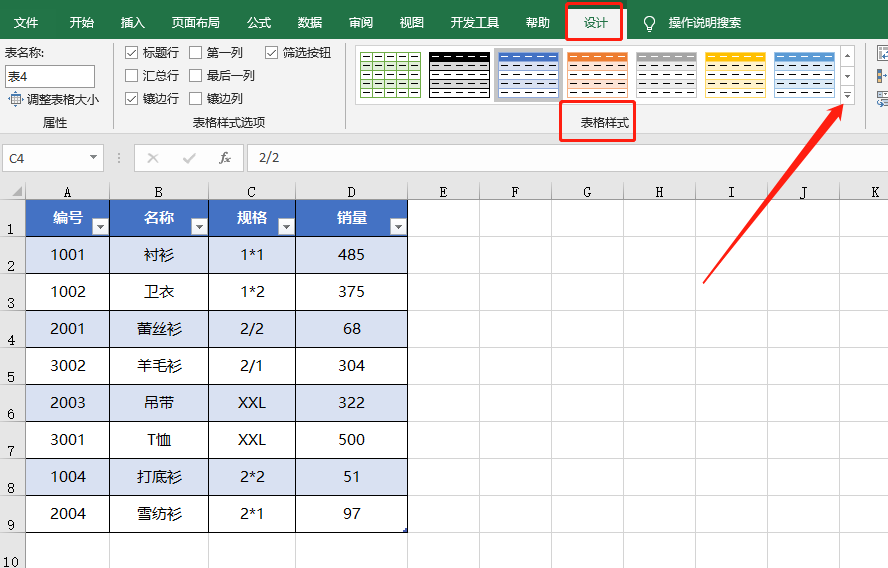Open the 审阅 tab

pos(361,23)
